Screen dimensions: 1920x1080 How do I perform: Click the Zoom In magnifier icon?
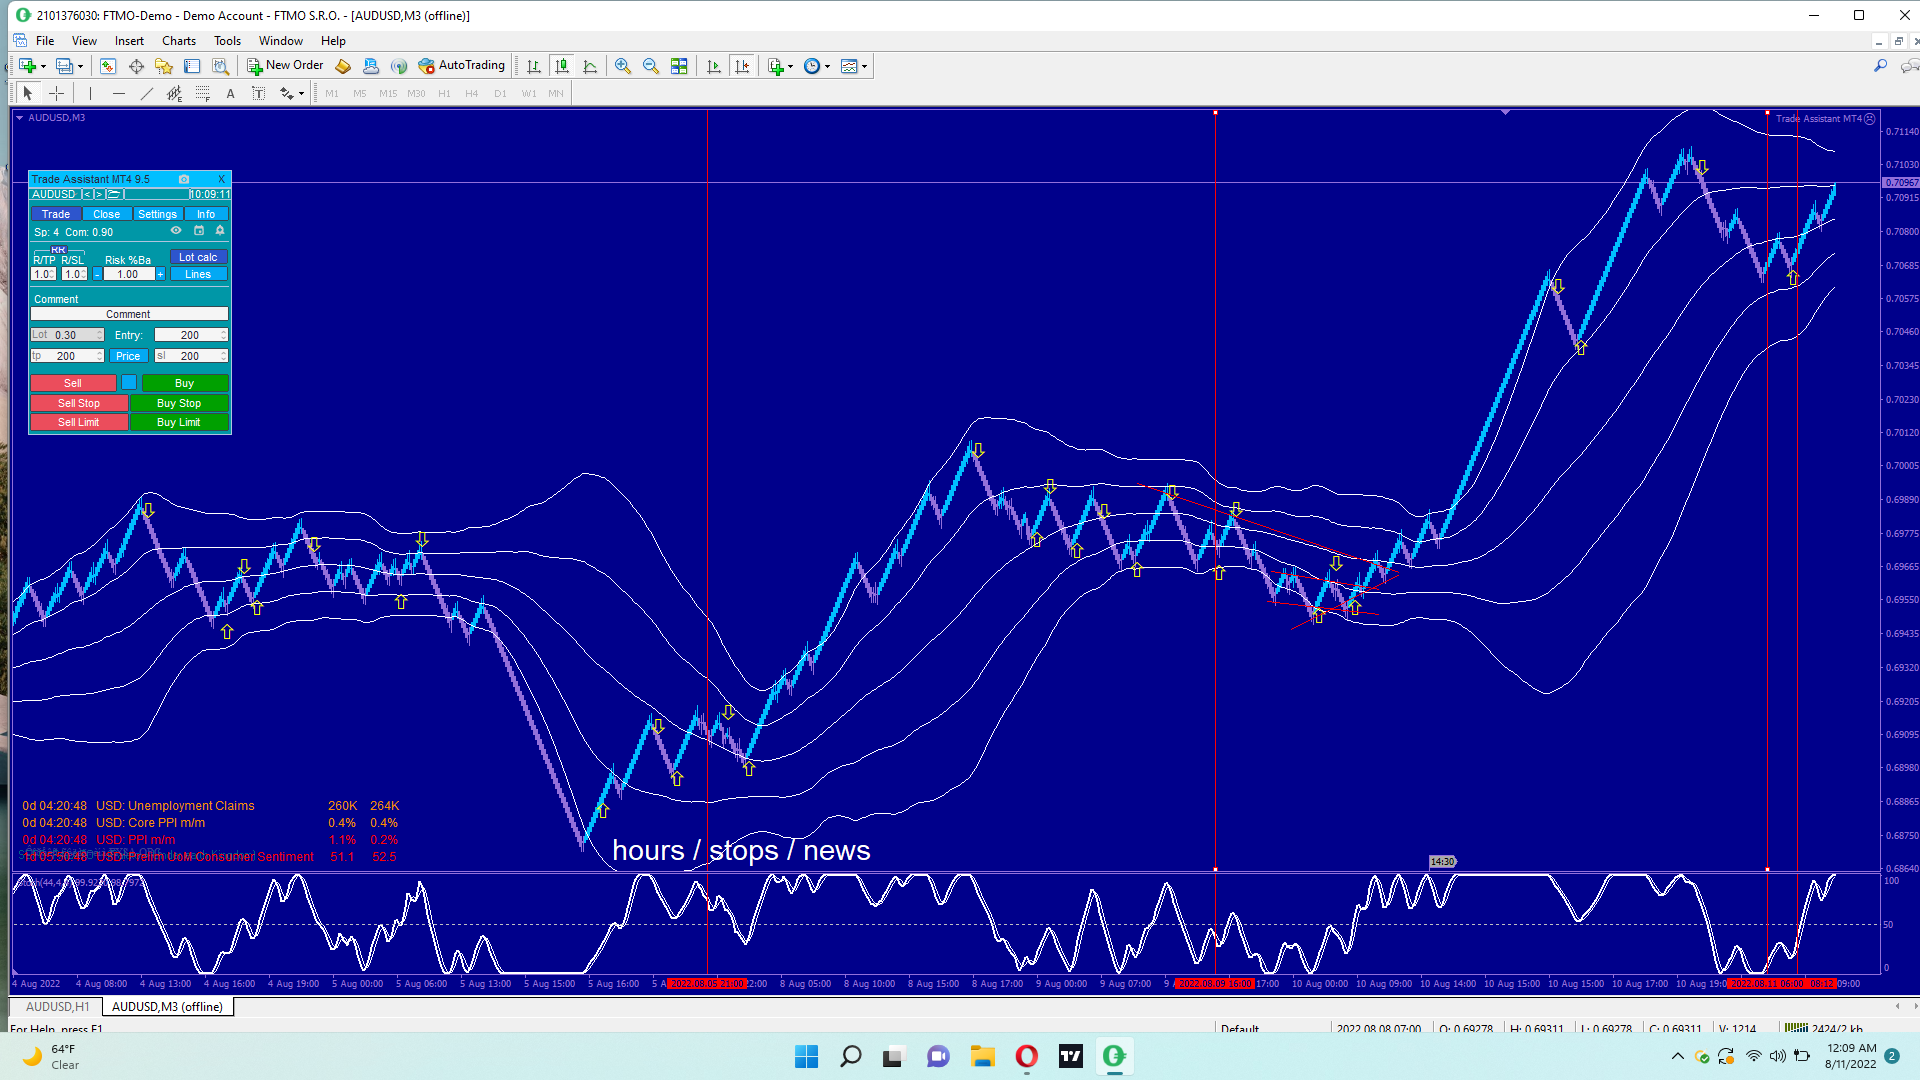coord(622,66)
